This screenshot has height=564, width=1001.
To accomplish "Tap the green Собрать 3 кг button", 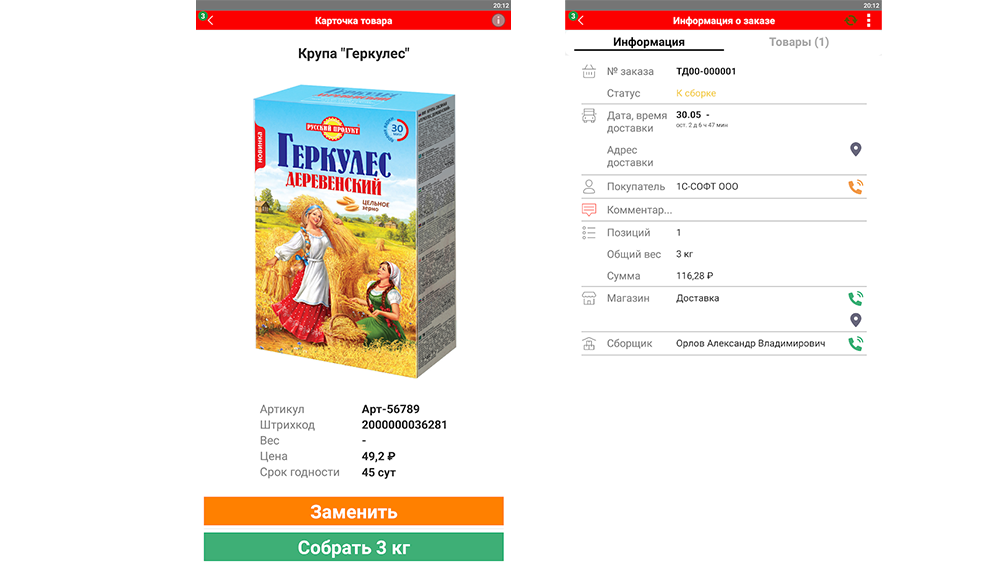I will pos(354,547).
